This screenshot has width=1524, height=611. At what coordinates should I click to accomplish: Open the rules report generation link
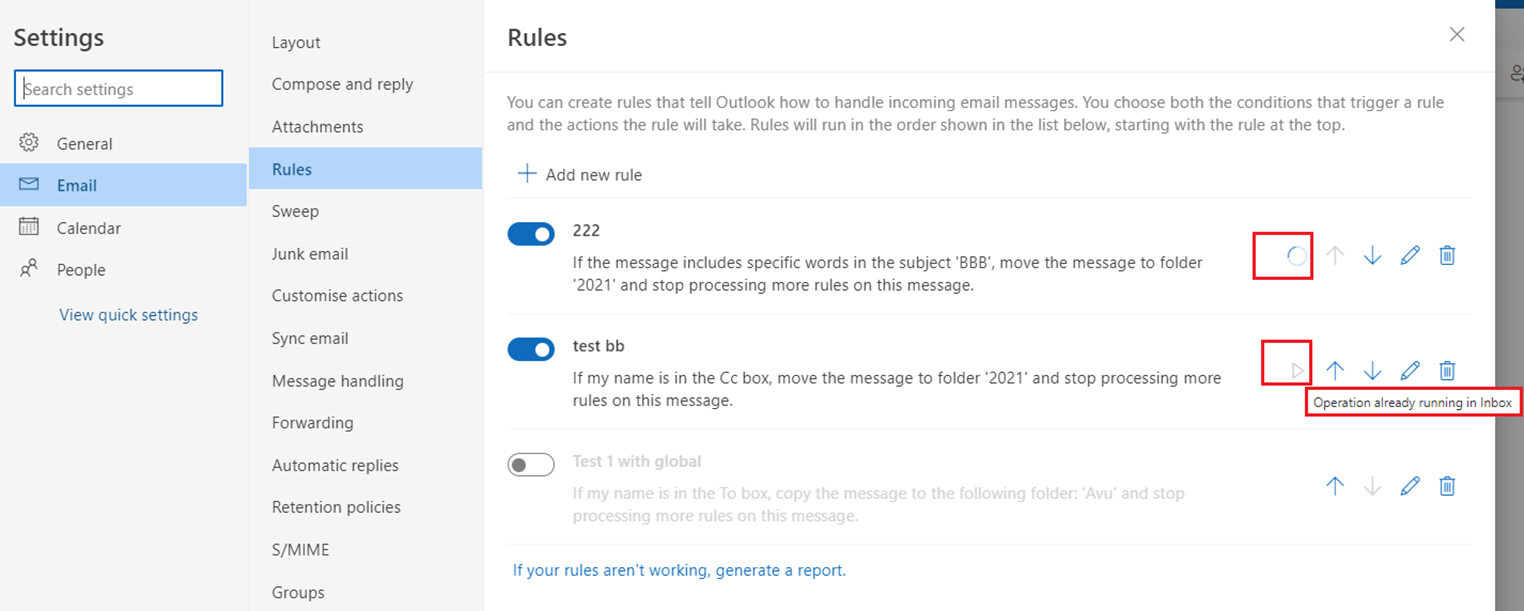tap(679, 570)
